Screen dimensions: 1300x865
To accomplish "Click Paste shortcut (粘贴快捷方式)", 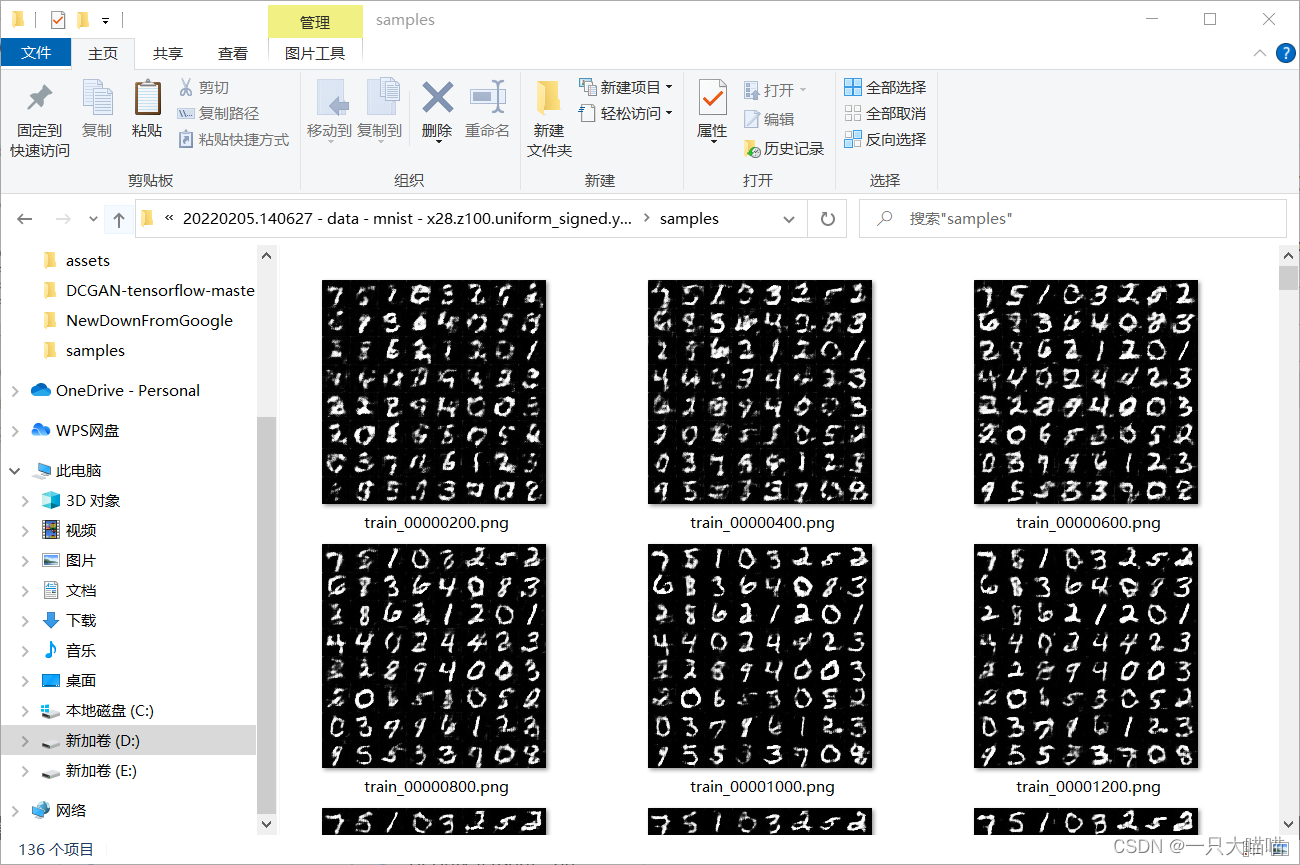I will coord(233,140).
